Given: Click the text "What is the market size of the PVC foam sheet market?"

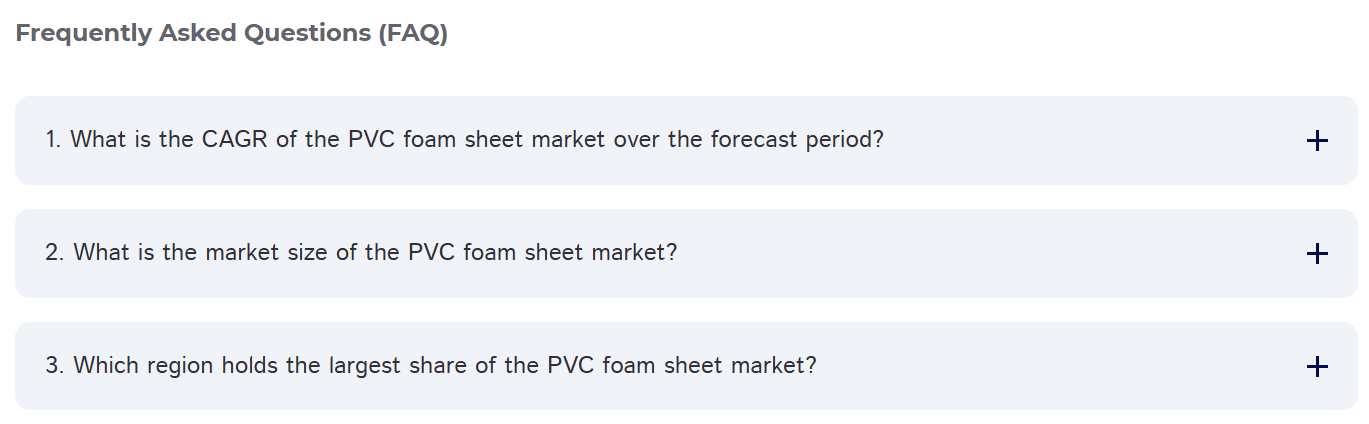Looking at the screenshot, I should pyautogui.click(x=375, y=253).
